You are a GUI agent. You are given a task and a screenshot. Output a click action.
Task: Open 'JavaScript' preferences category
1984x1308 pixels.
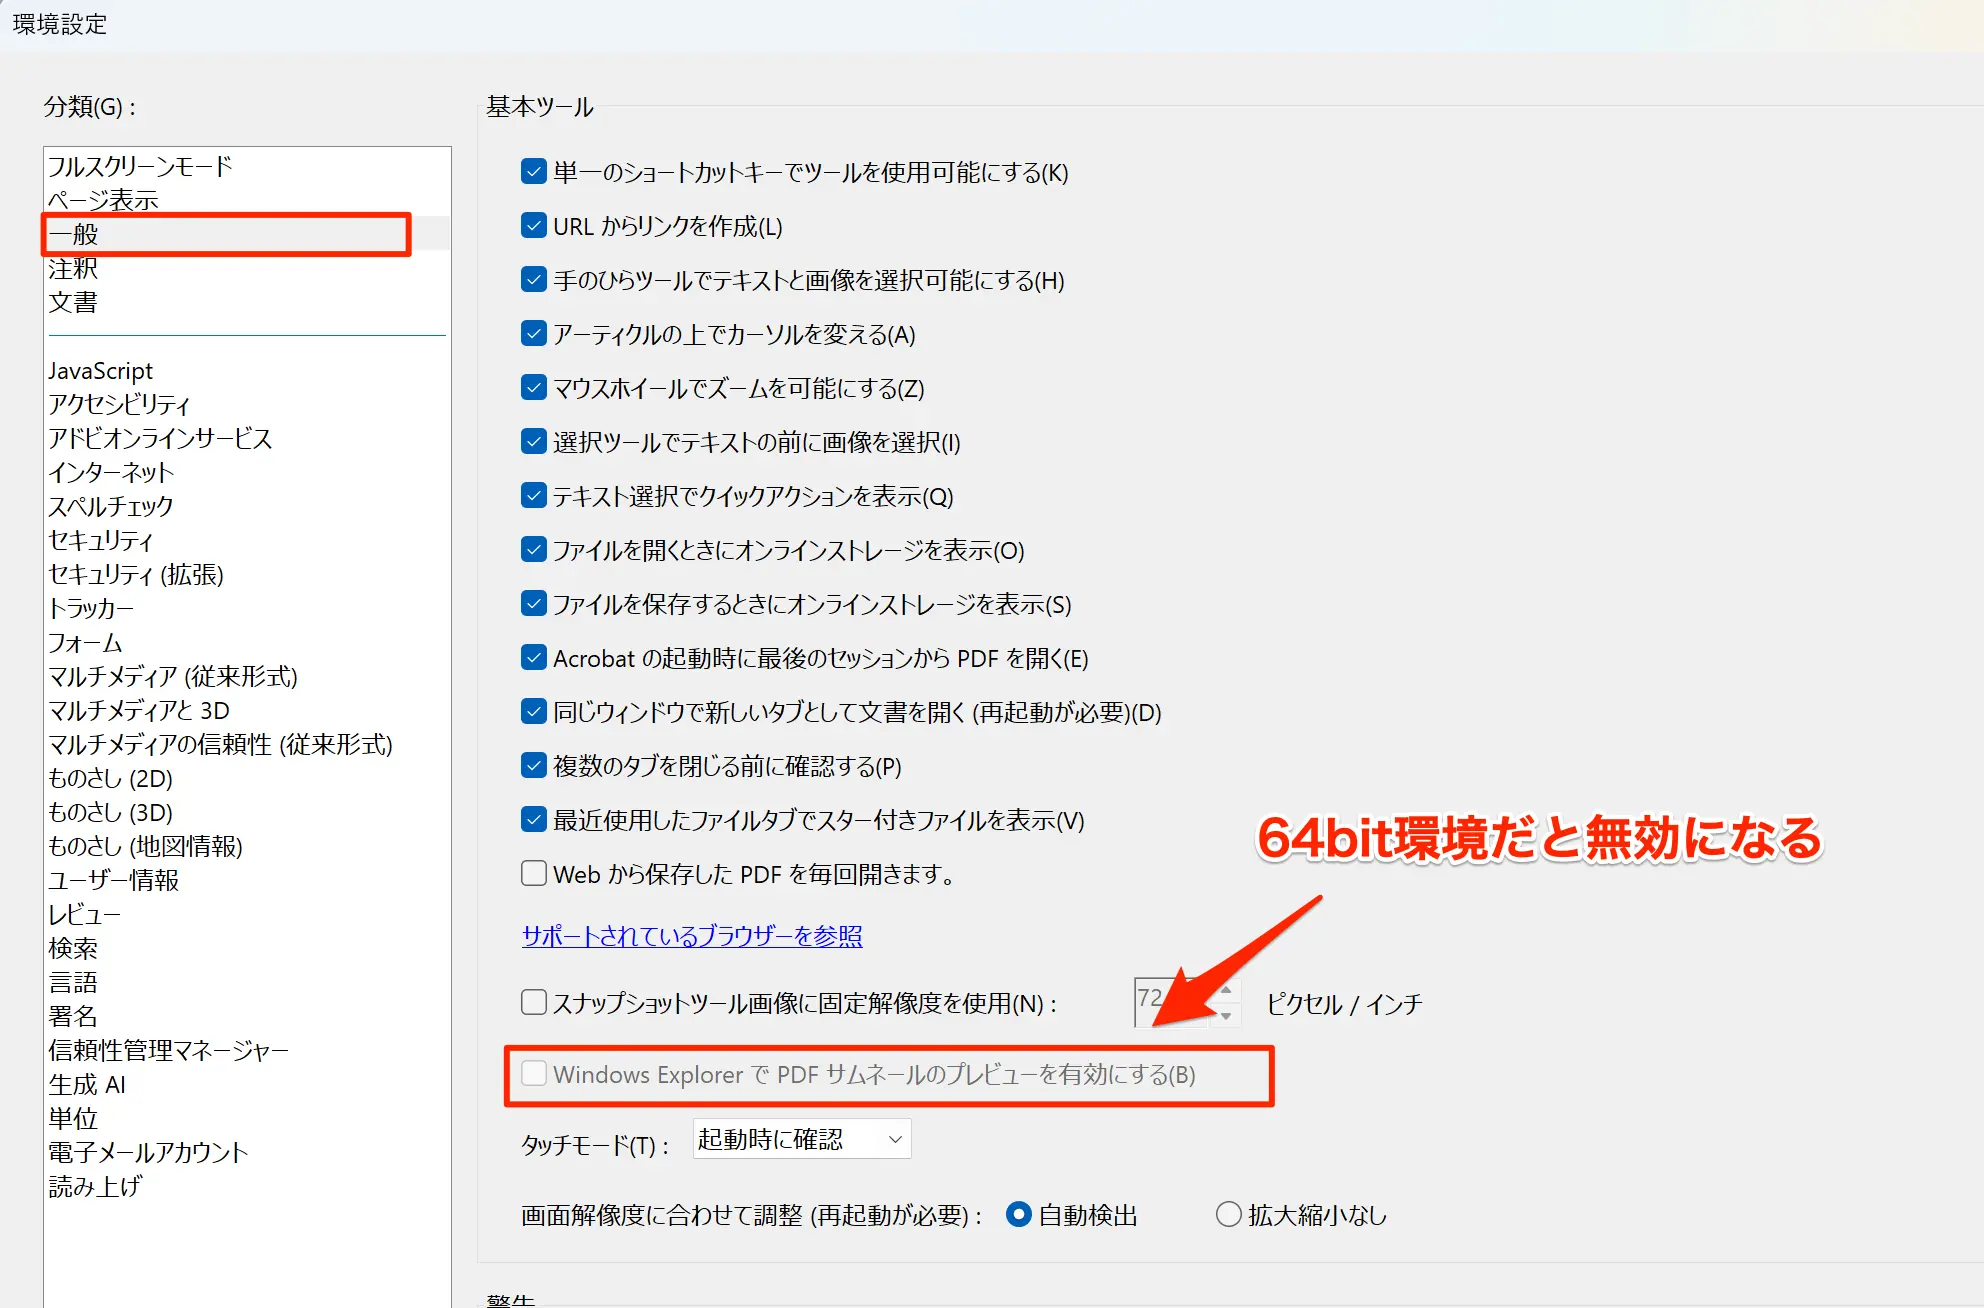point(101,371)
